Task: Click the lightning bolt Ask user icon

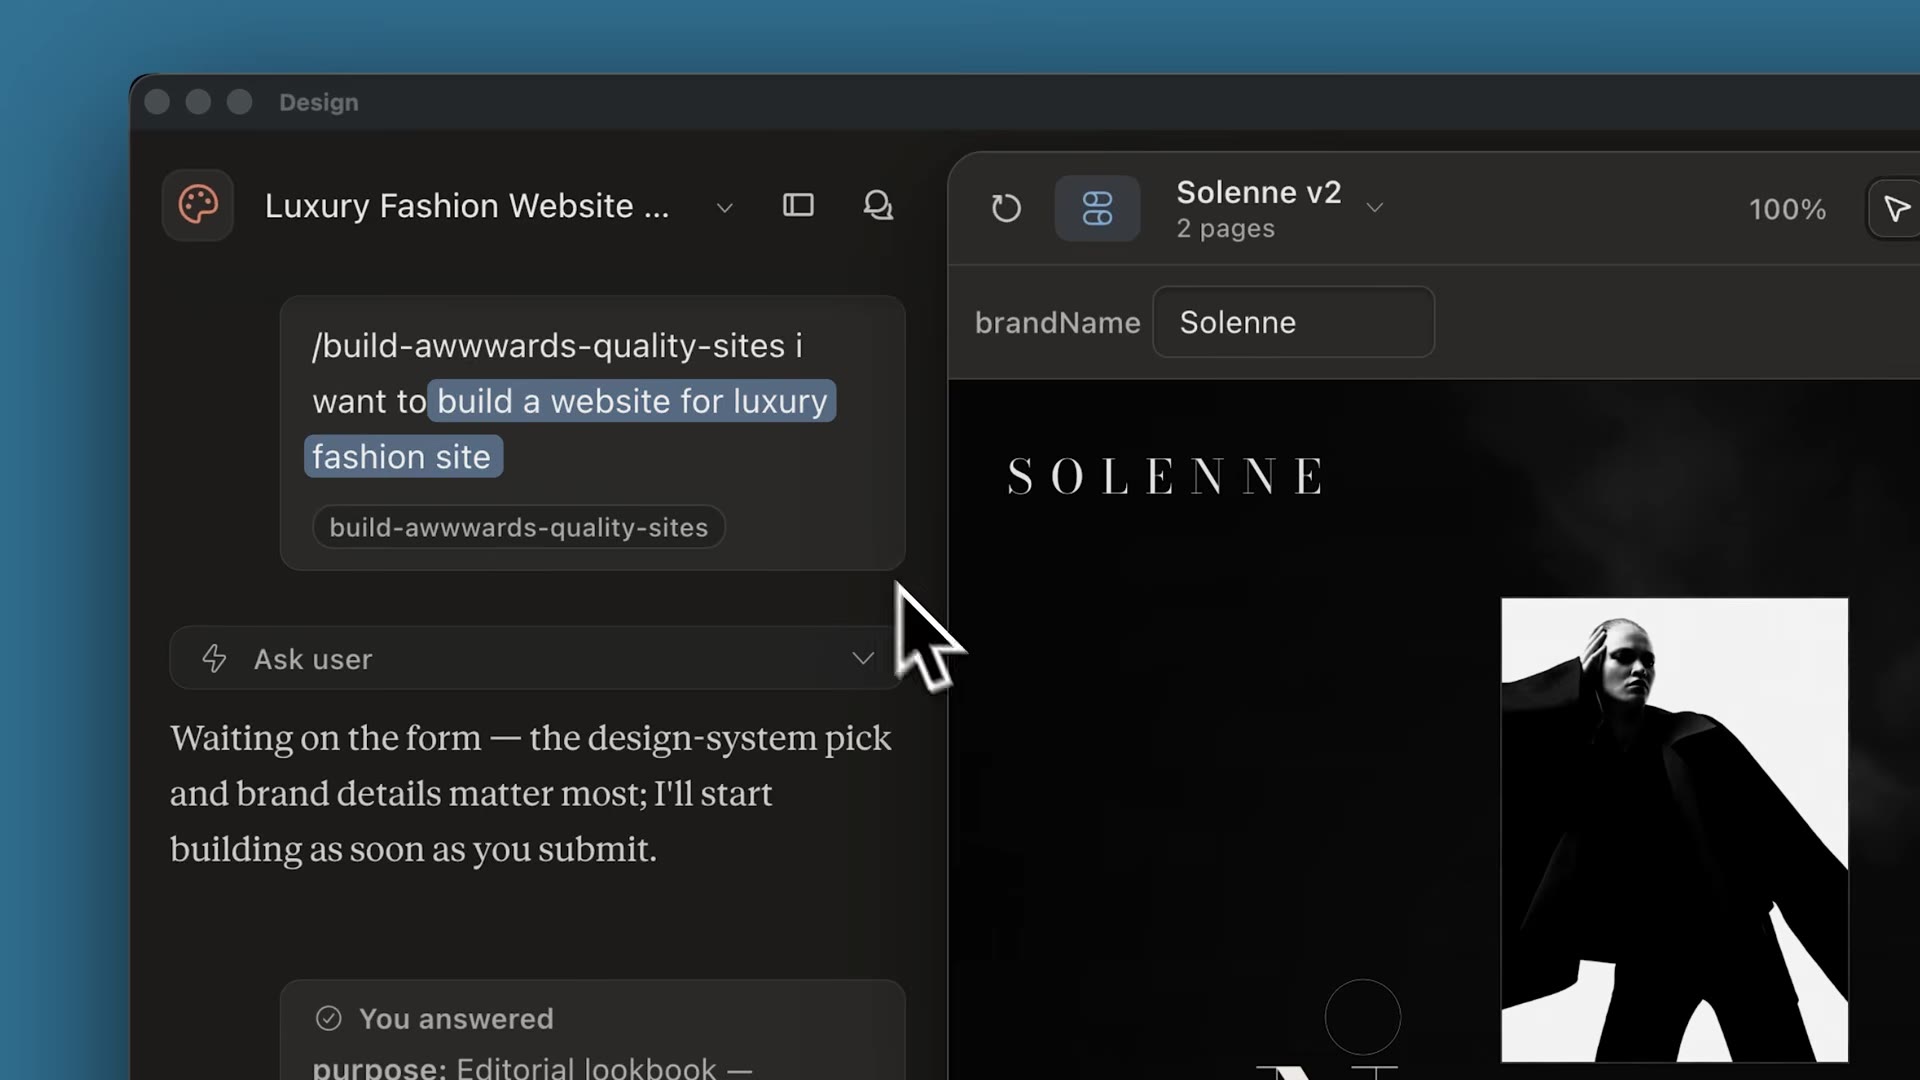Action: point(214,658)
